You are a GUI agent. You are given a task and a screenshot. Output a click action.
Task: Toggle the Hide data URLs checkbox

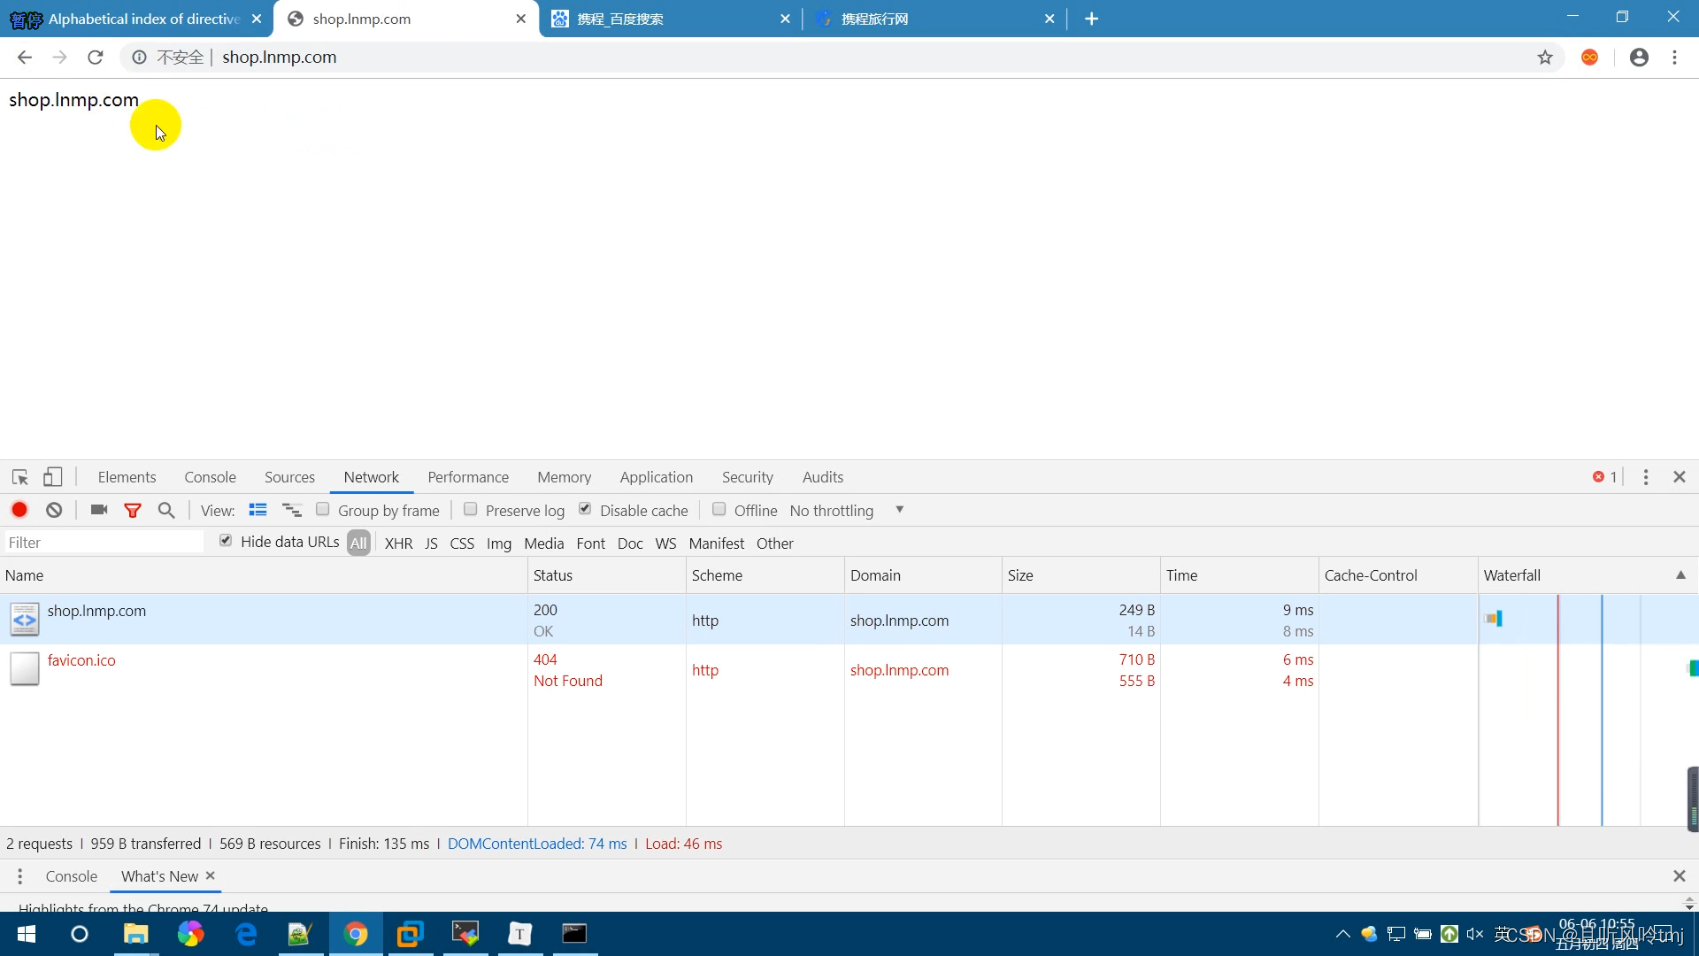[226, 541]
